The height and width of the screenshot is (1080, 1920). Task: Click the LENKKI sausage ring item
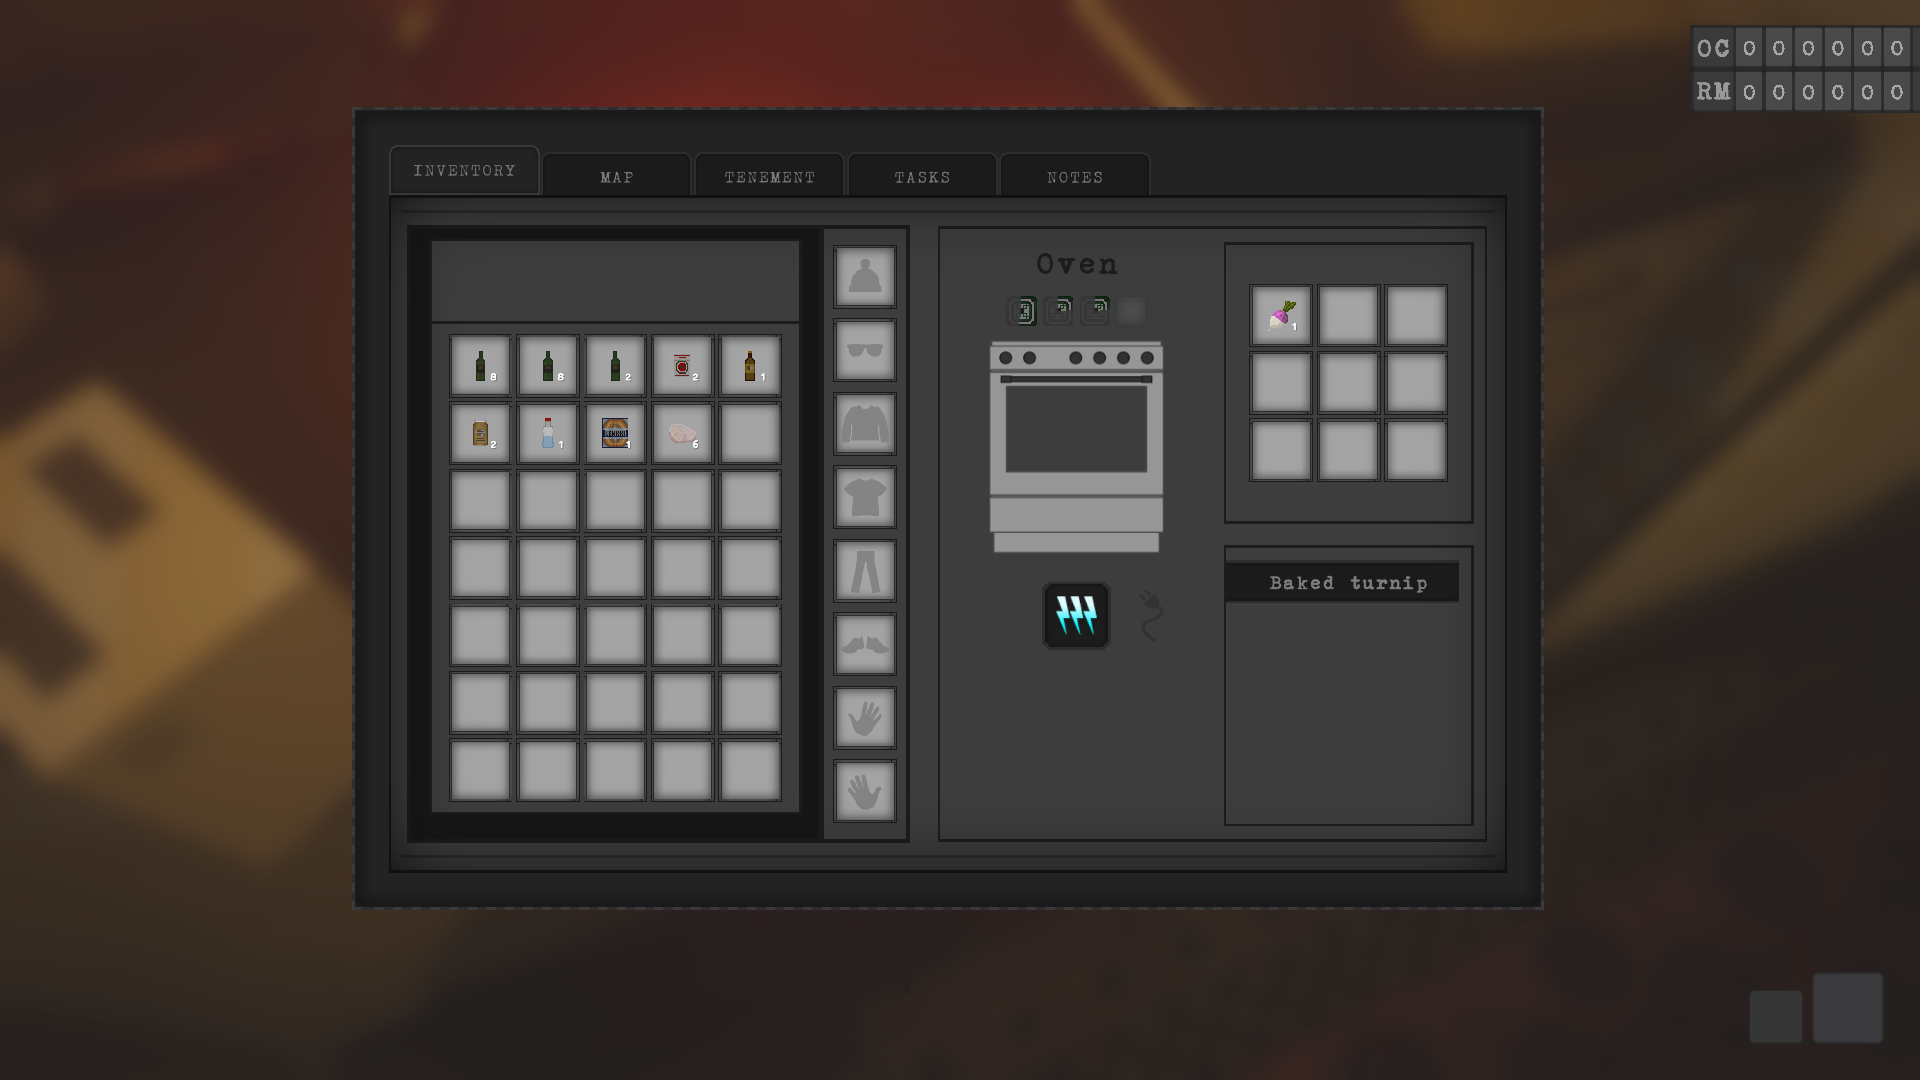point(614,432)
